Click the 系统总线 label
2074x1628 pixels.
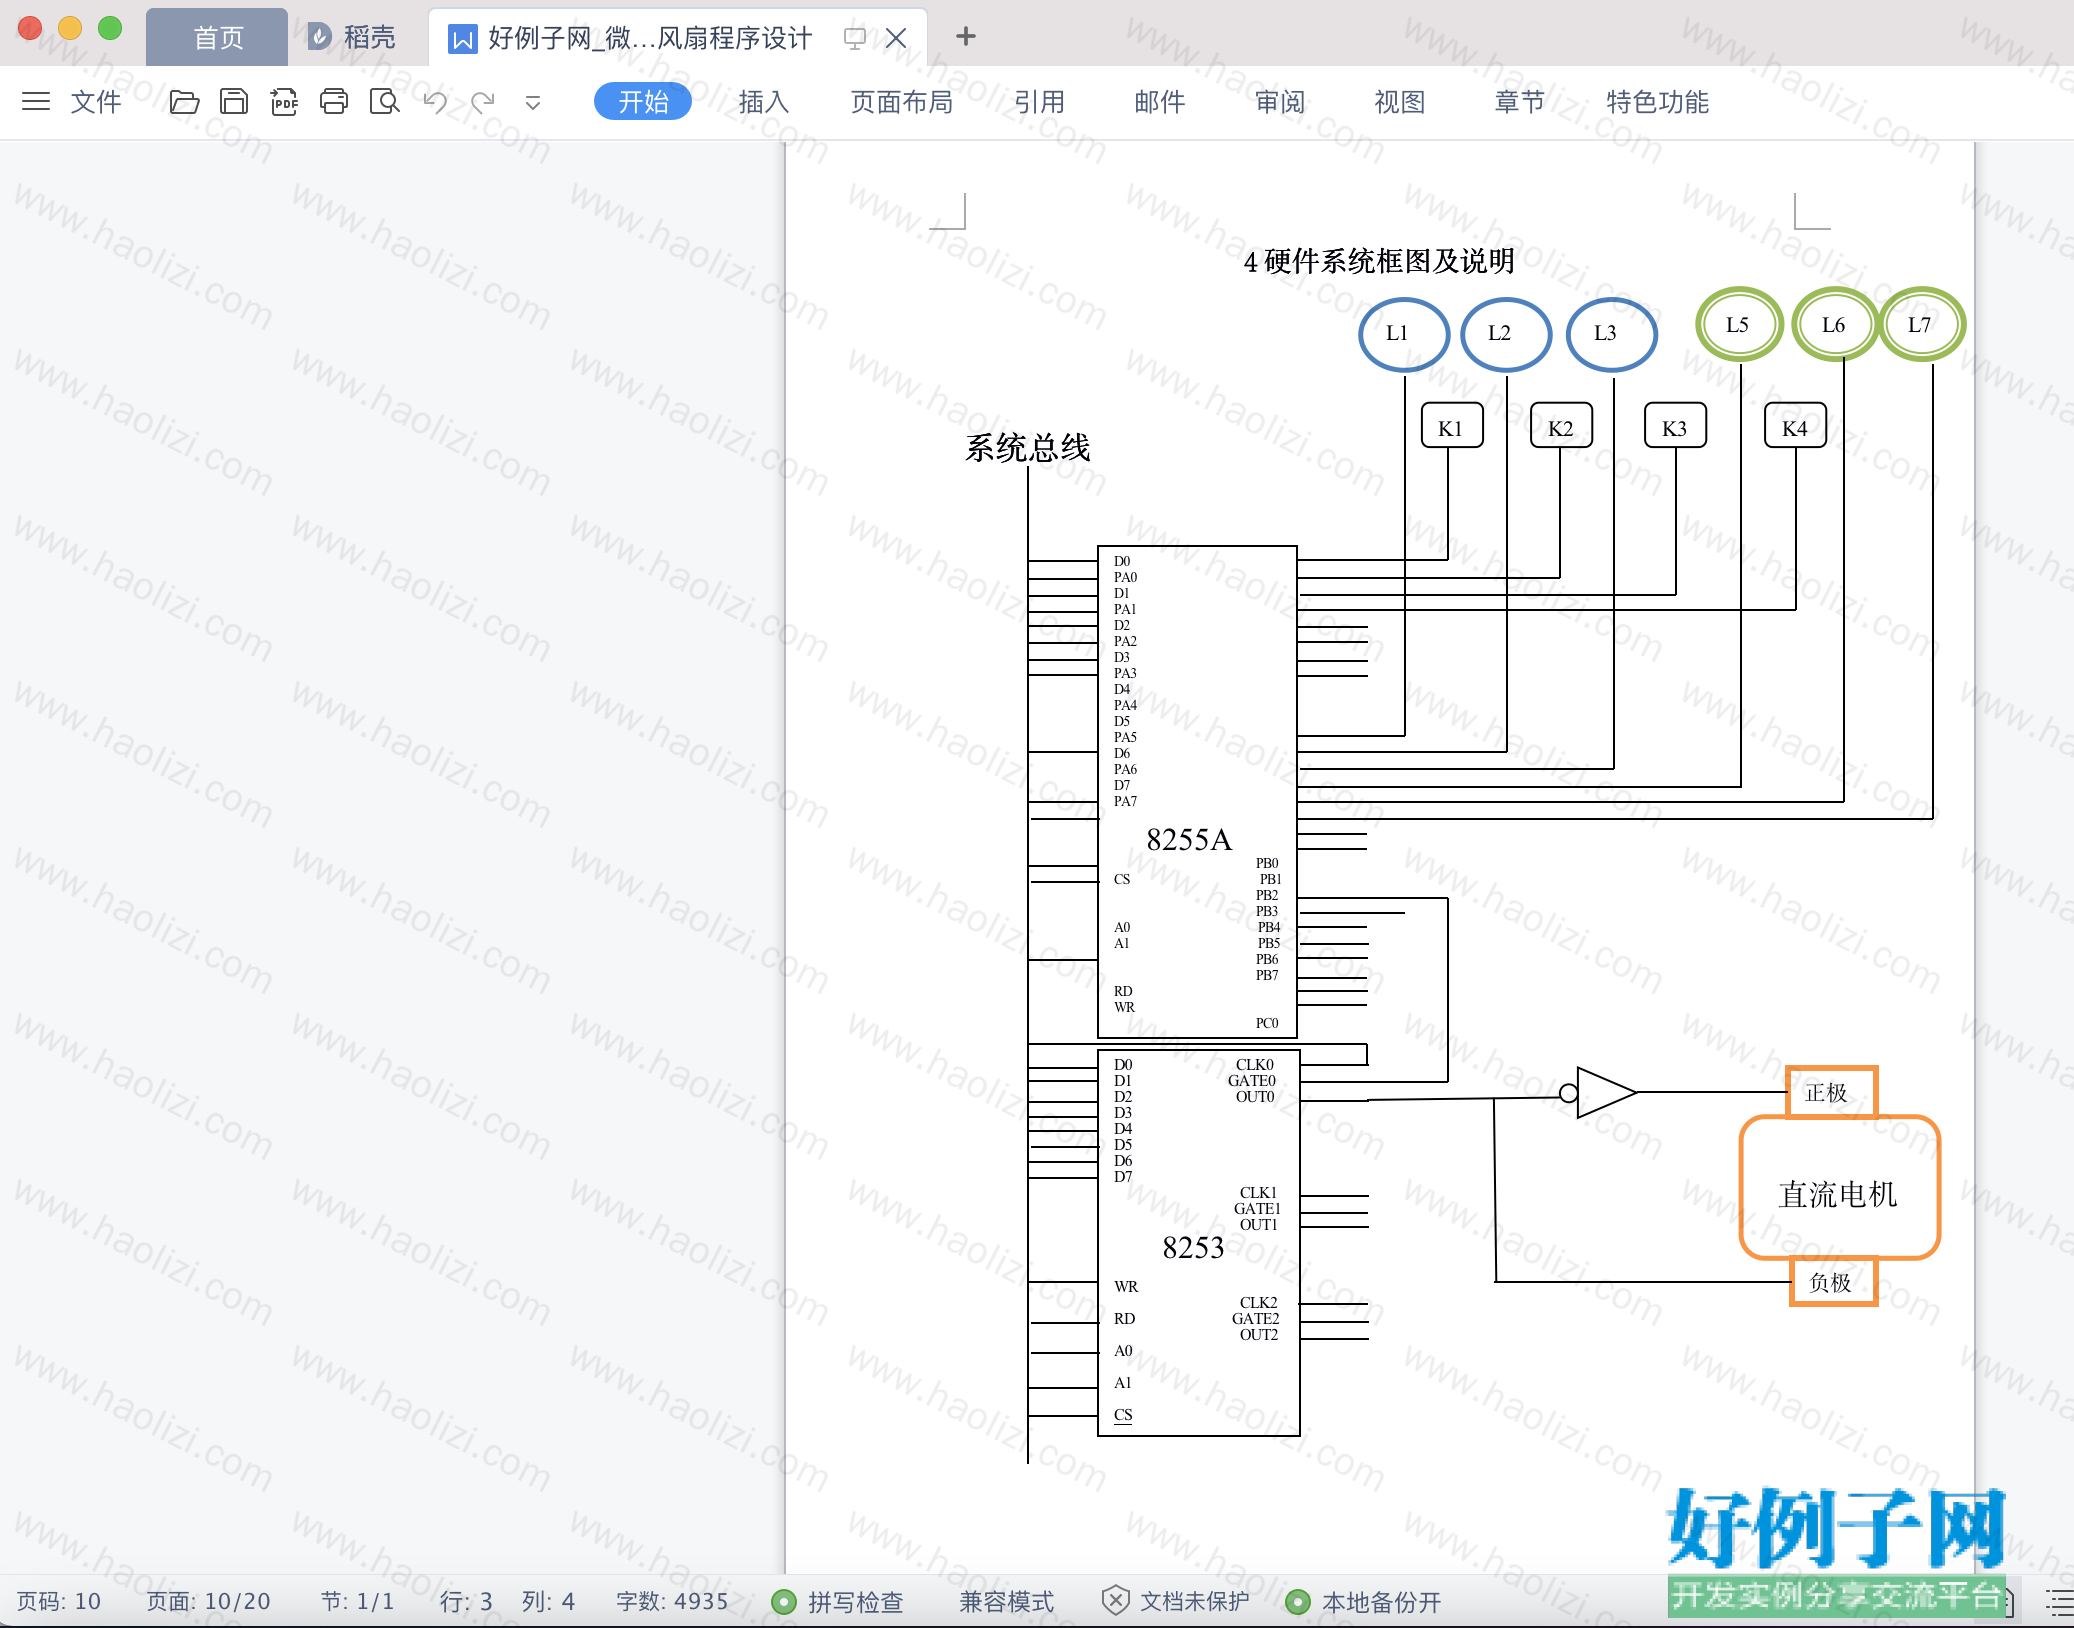(x=1027, y=448)
